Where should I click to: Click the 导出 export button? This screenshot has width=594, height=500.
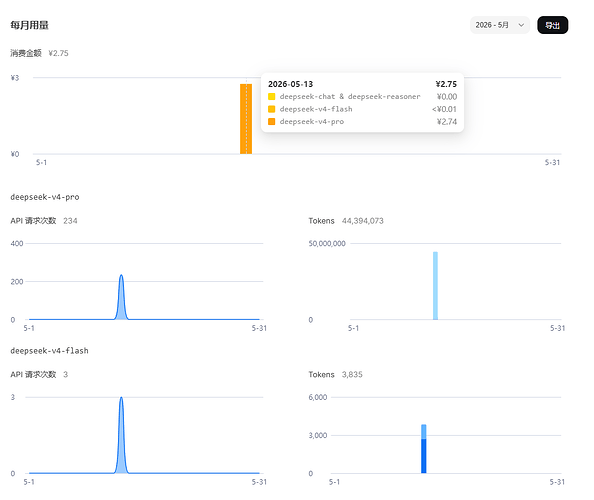tap(552, 25)
